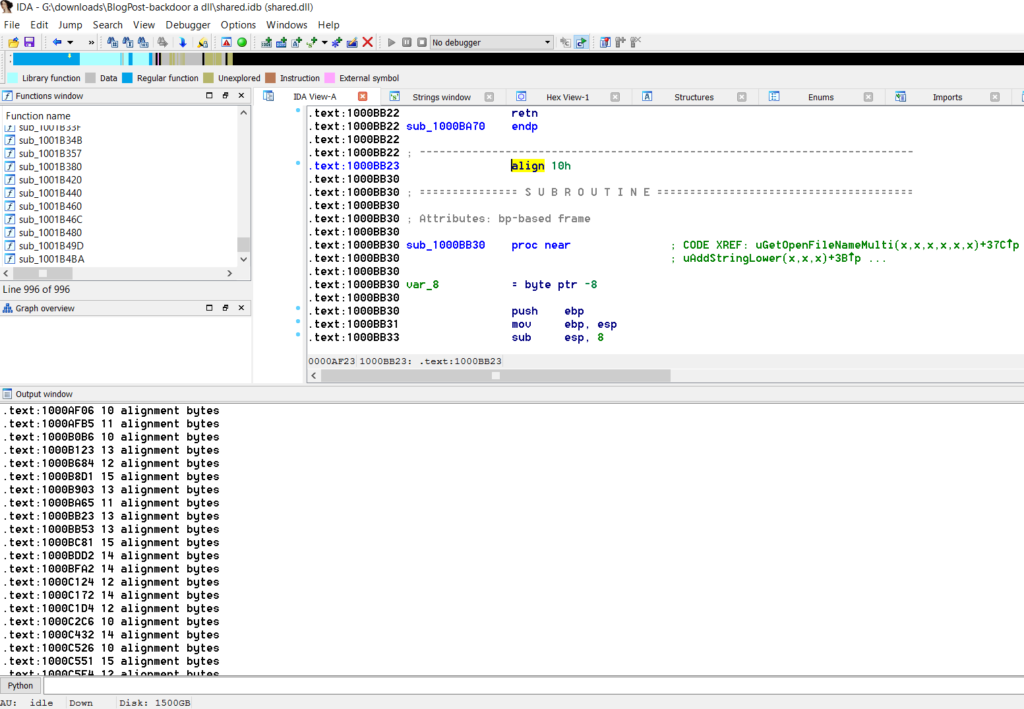Save the IDA database
1024x709 pixels.
tap(29, 42)
